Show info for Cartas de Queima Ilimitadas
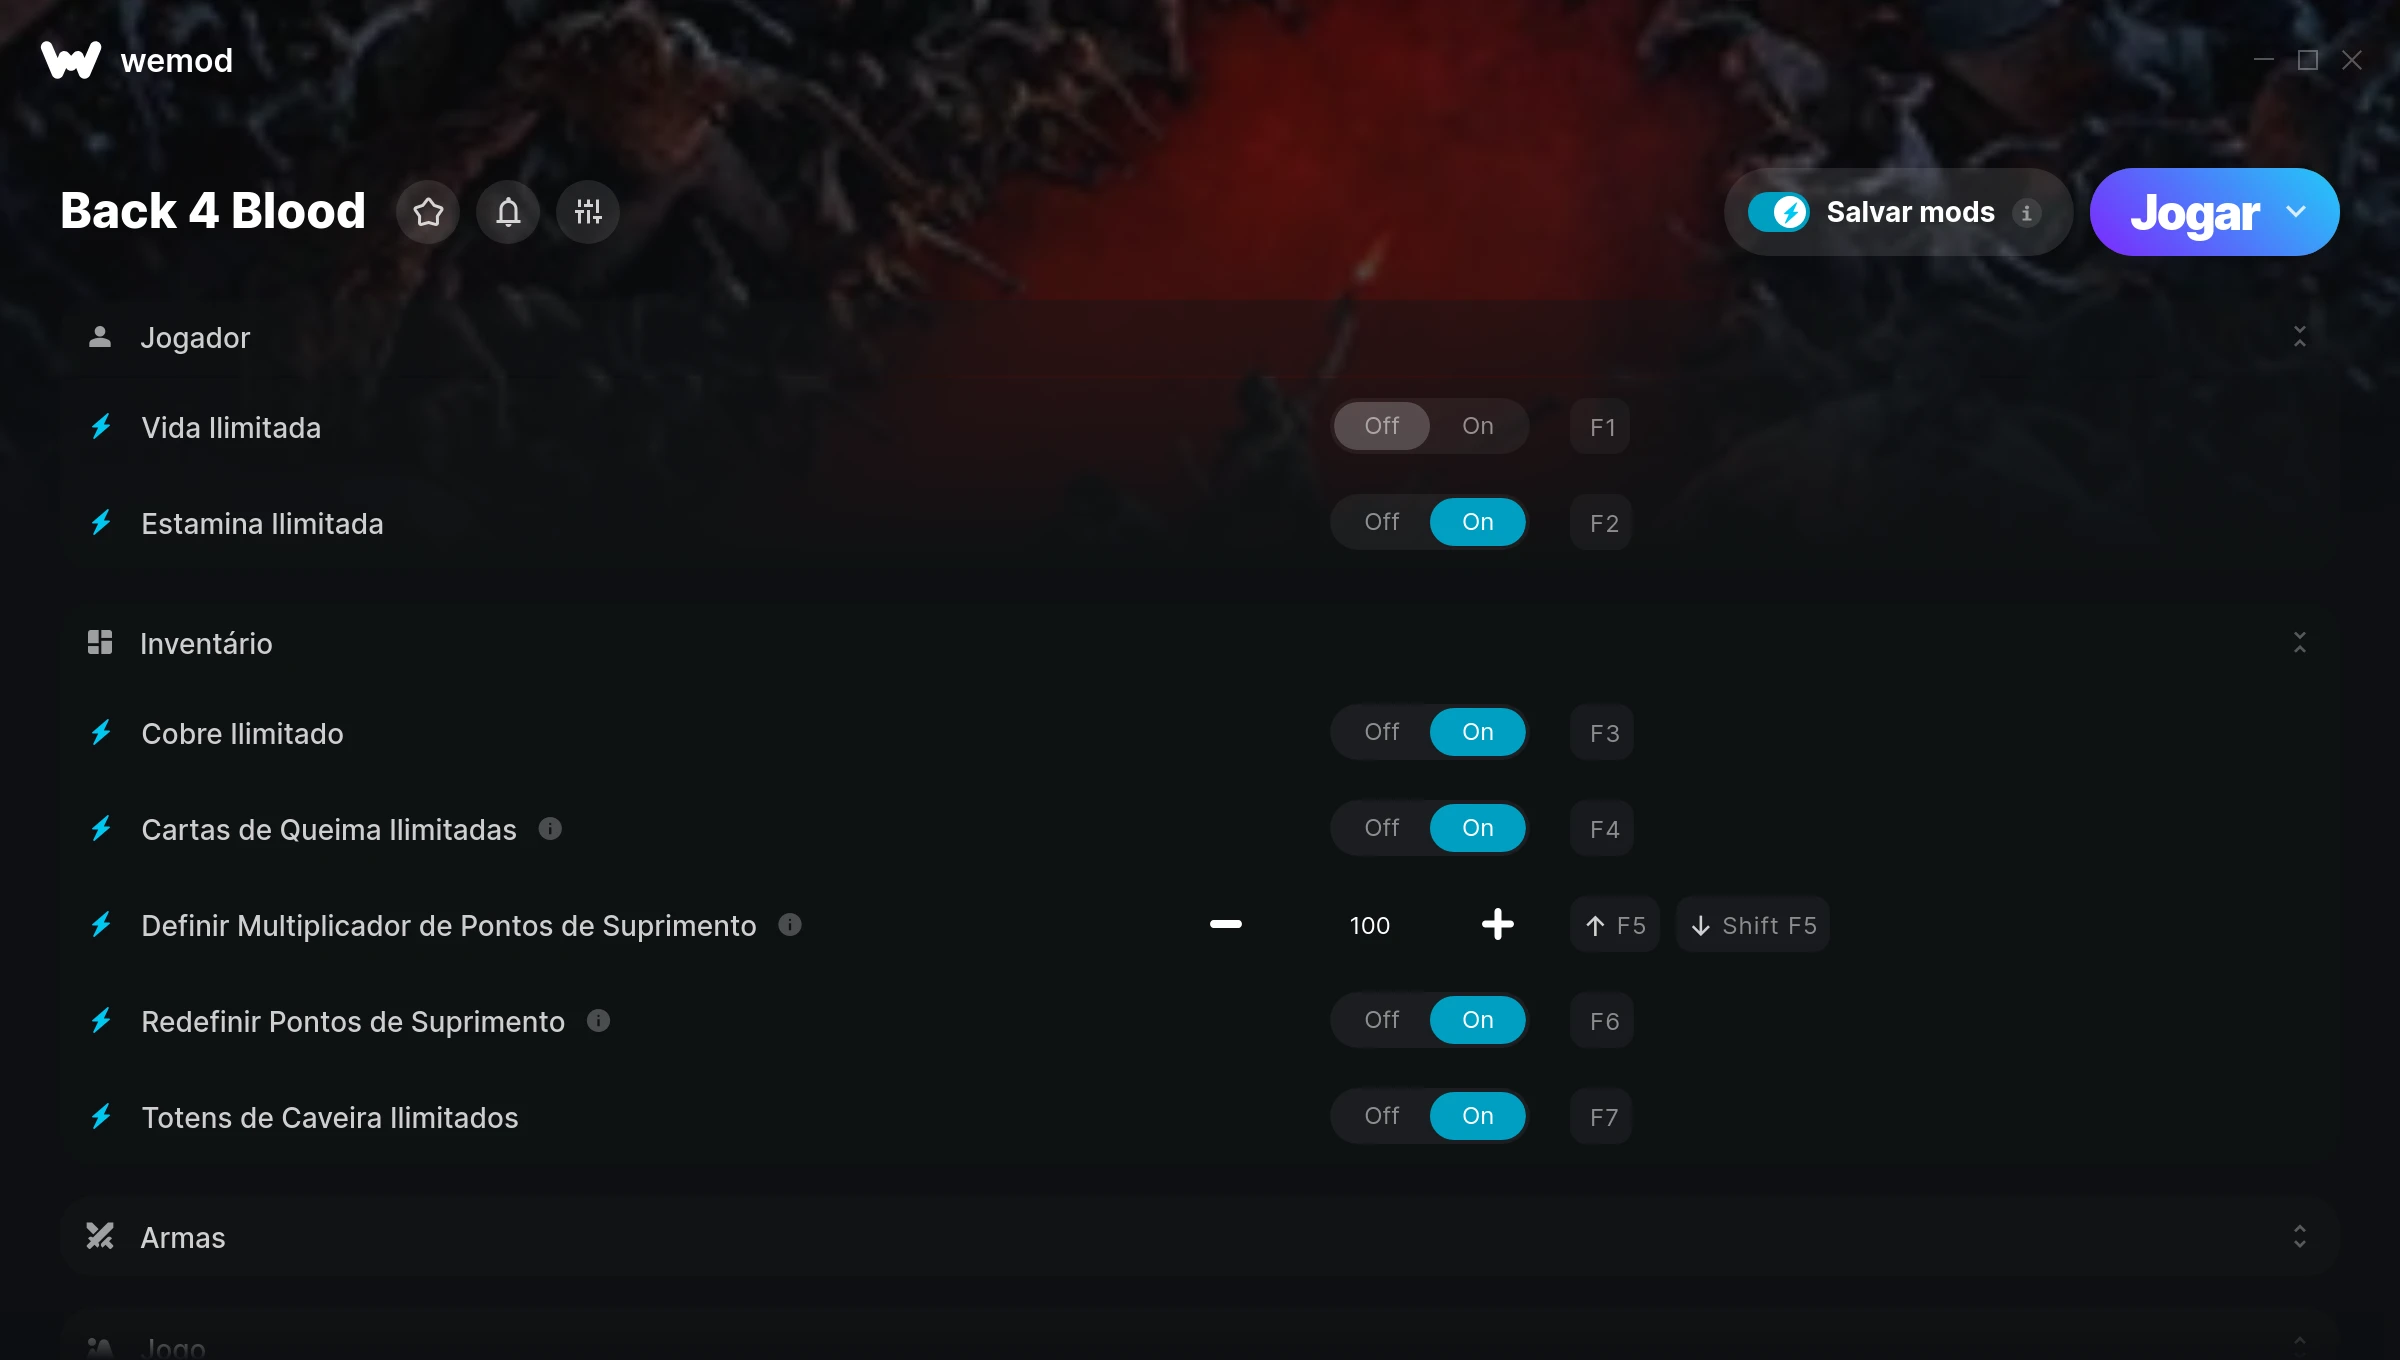 pyautogui.click(x=550, y=828)
